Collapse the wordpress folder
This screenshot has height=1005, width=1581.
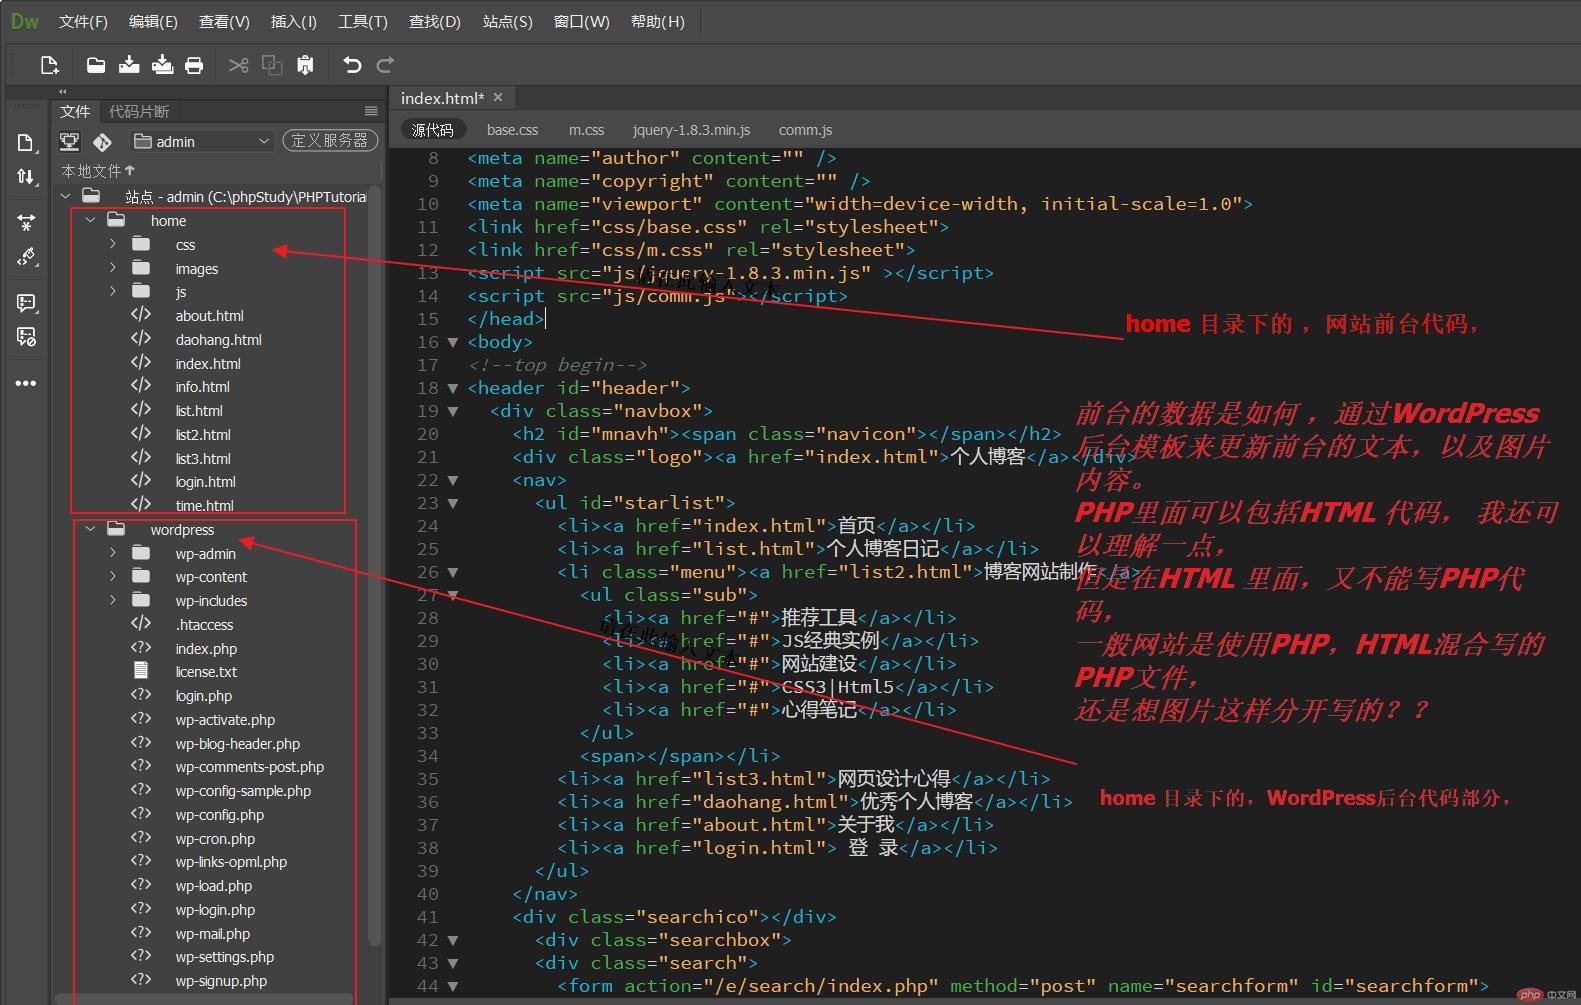[x=90, y=529]
